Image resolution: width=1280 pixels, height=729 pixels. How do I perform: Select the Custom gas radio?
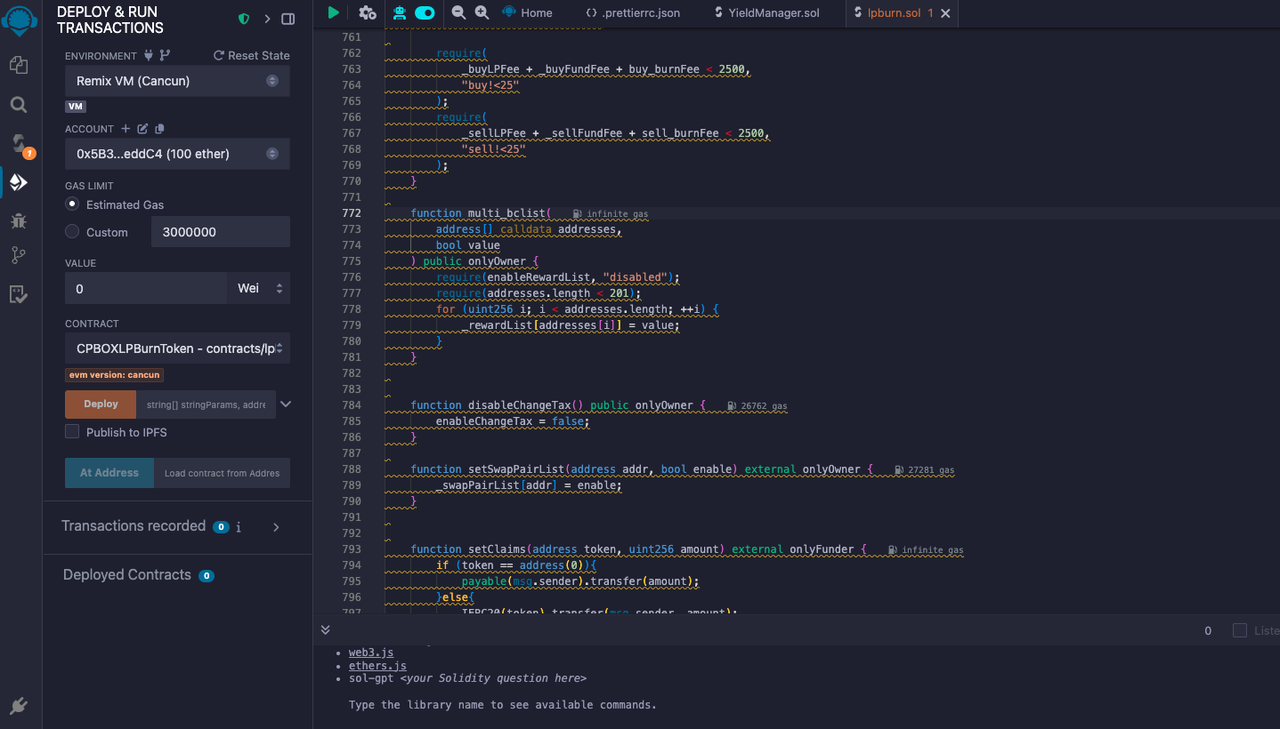(72, 231)
